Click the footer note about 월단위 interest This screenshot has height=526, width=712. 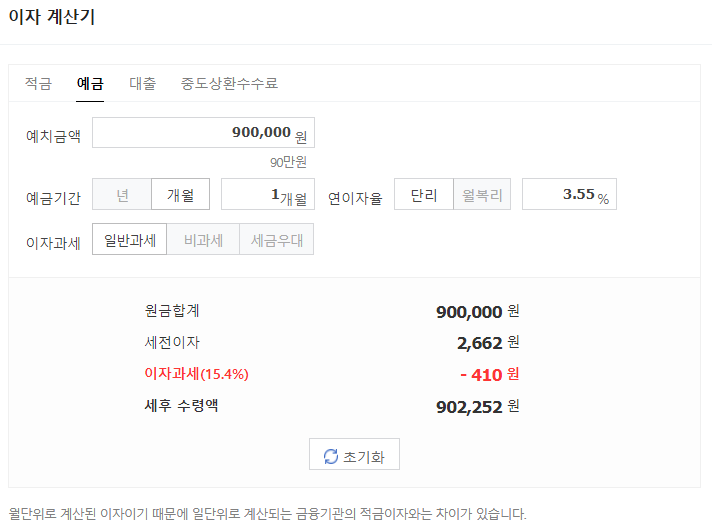[x=267, y=514]
